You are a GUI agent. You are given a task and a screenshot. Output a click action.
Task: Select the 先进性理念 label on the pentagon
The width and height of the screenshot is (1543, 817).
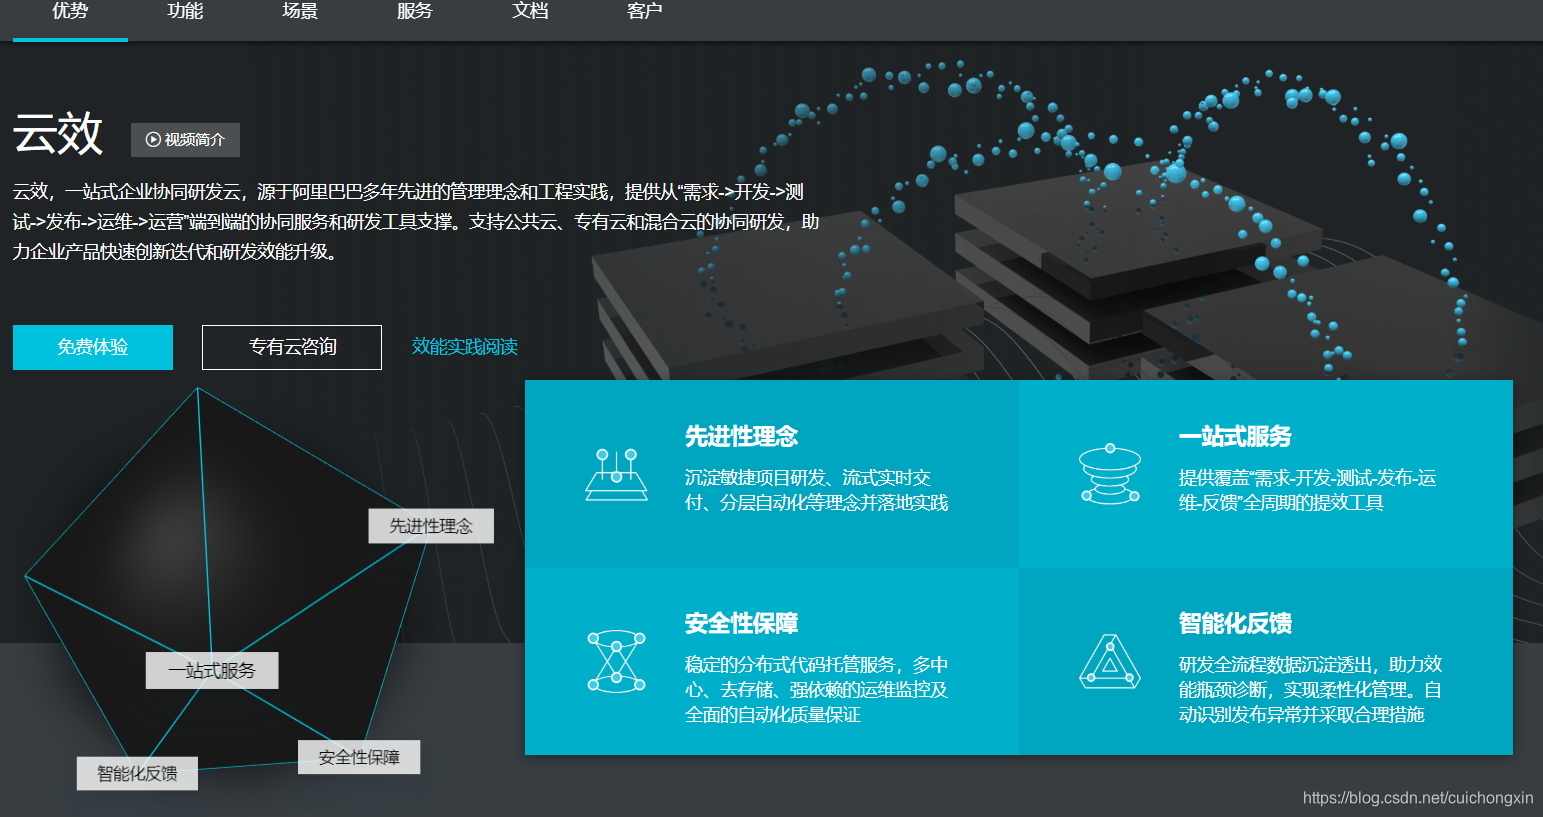pos(431,526)
